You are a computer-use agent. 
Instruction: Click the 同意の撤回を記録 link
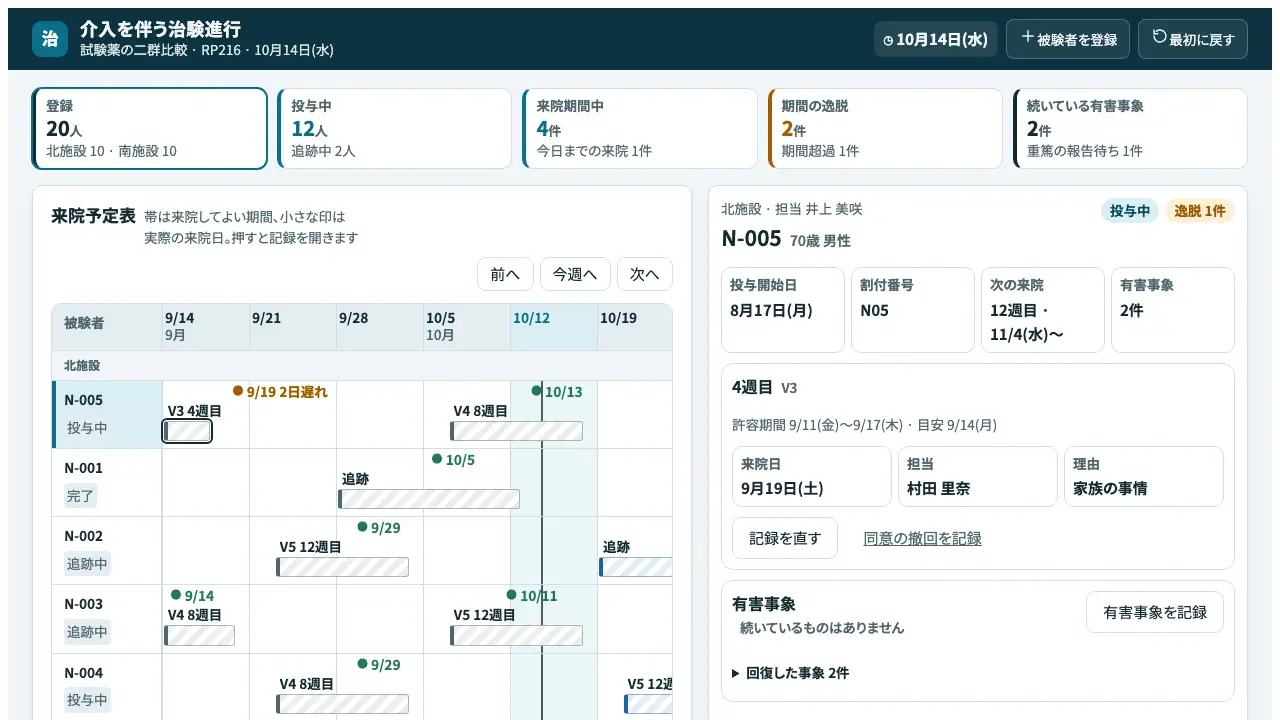pos(922,538)
